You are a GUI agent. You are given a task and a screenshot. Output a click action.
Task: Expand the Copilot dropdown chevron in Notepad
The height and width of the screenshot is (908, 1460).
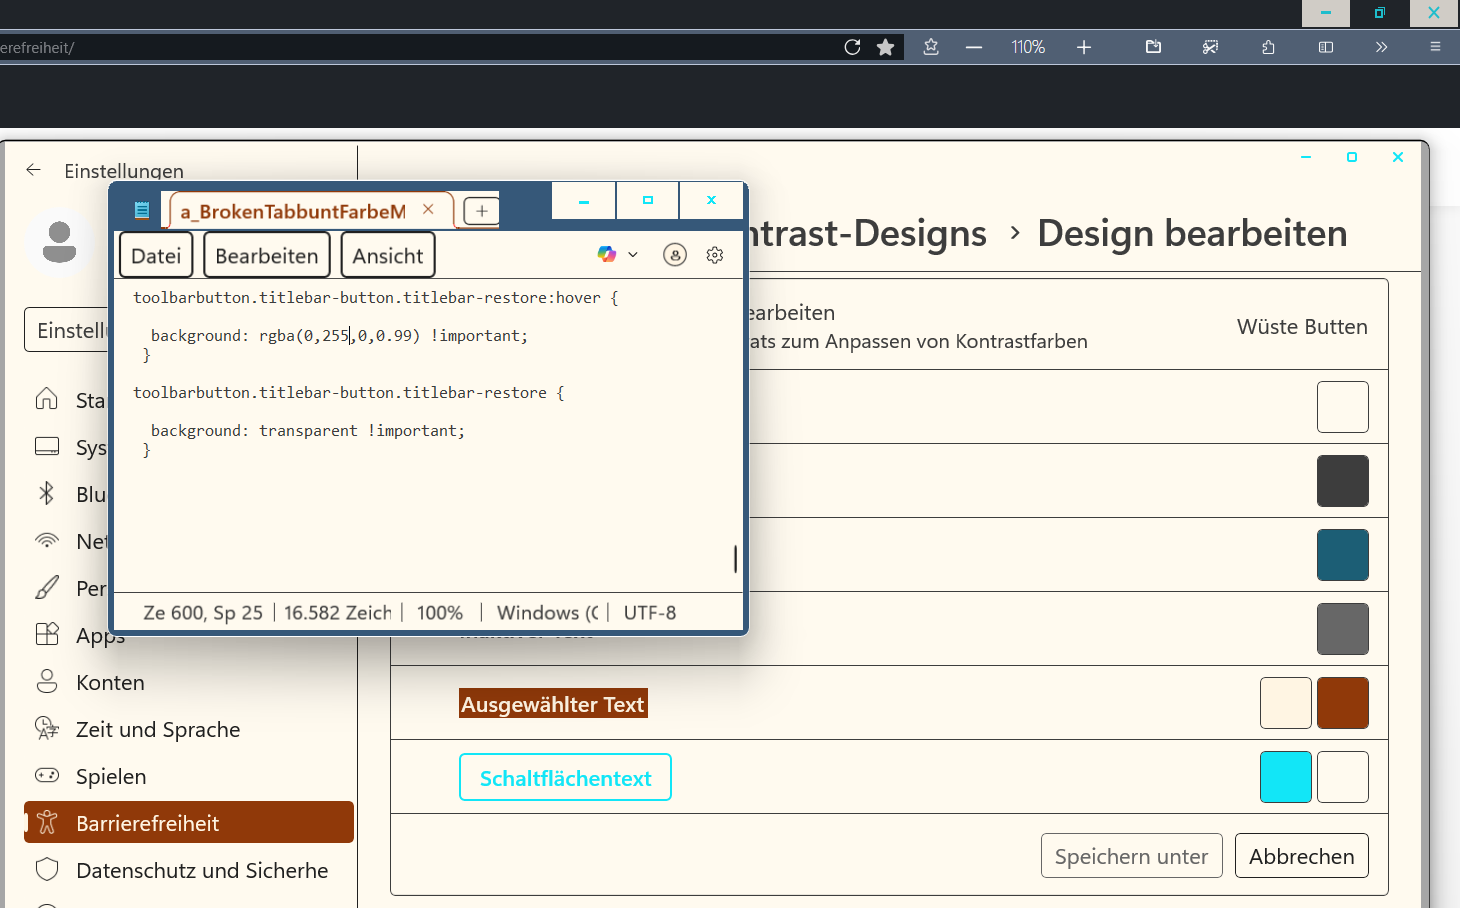click(x=633, y=255)
